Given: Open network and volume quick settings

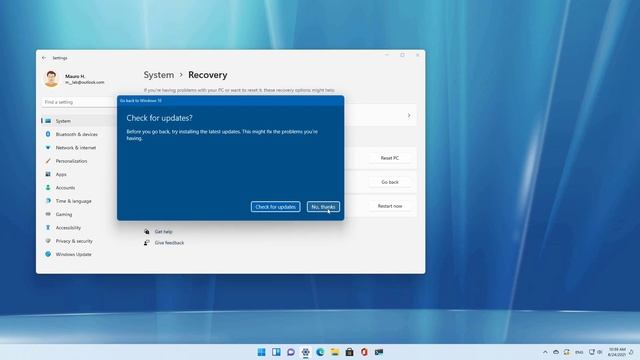Looking at the screenshot, I should tap(596, 352).
